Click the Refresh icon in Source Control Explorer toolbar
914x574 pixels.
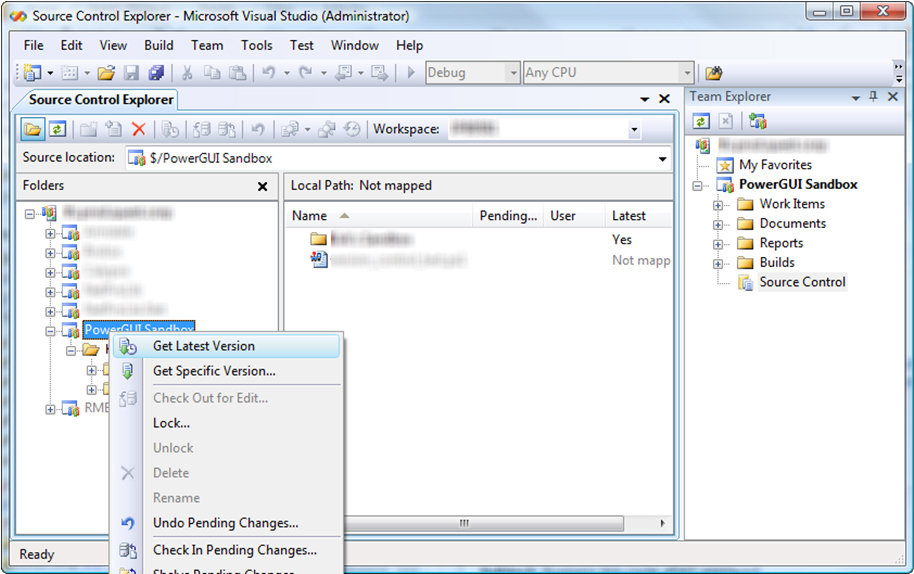[x=58, y=129]
